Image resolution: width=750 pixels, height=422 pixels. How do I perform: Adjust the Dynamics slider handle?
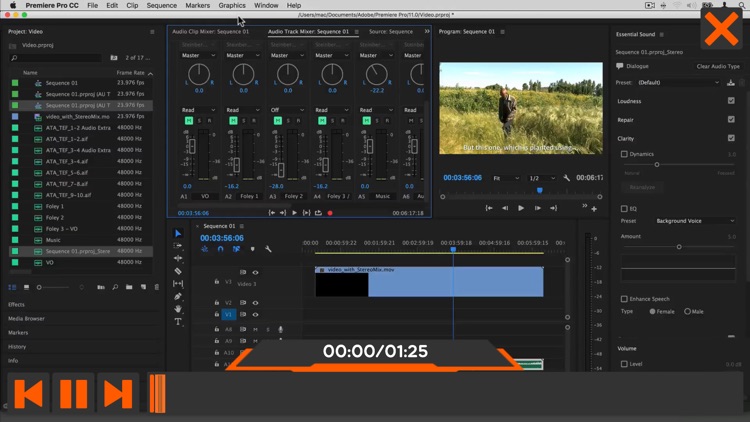pyautogui.click(x=657, y=165)
